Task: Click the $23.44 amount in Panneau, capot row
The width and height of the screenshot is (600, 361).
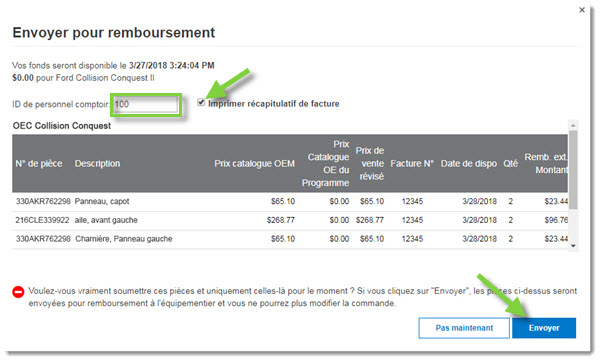Action: (556, 201)
